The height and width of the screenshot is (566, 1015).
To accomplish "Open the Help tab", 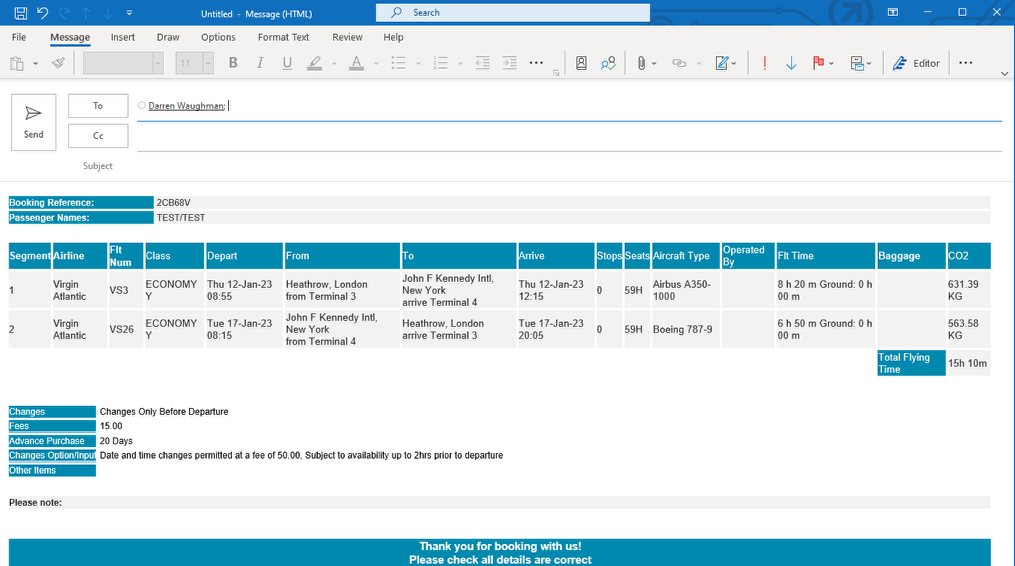I will (393, 37).
